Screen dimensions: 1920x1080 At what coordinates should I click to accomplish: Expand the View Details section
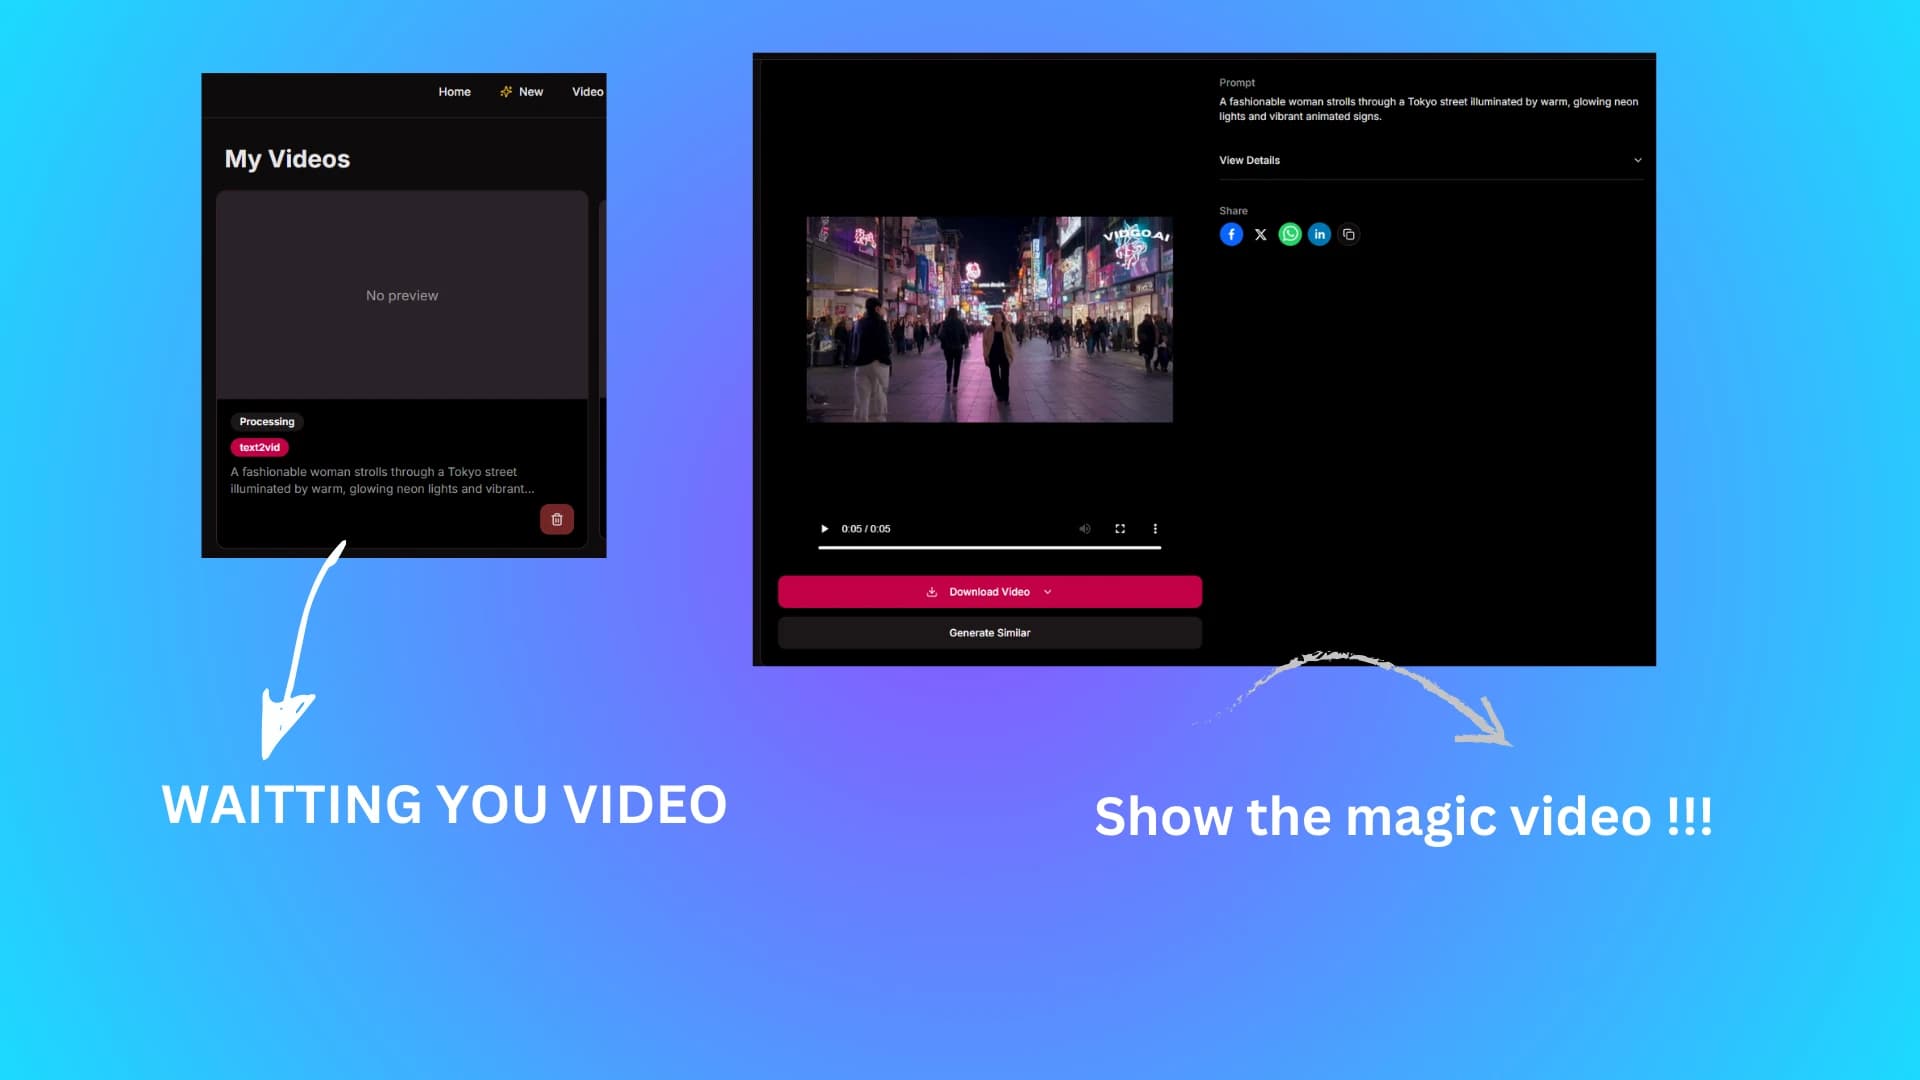point(1432,160)
